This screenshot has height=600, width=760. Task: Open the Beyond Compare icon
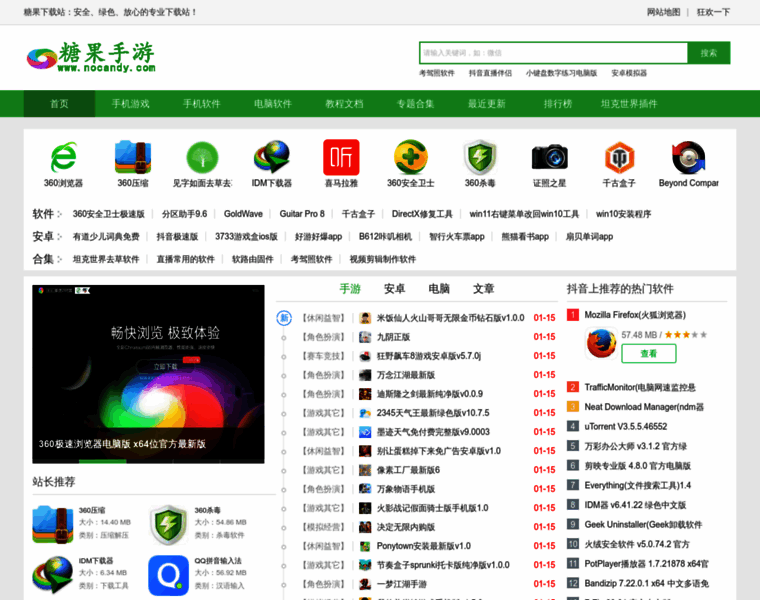click(x=688, y=157)
